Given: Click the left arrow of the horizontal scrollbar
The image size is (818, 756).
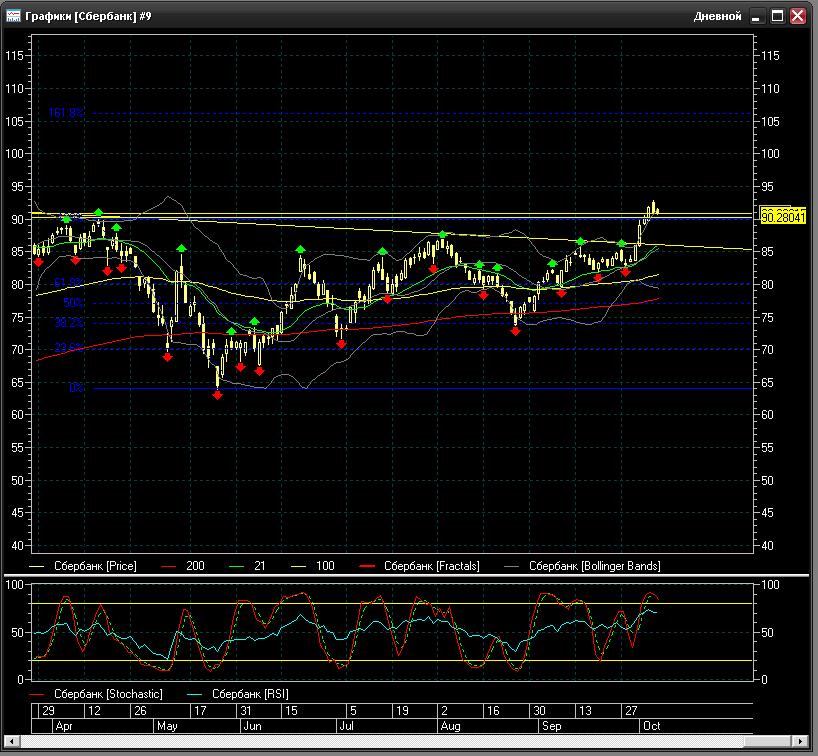Looking at the screenshot, I should click(x=11, y=740).
